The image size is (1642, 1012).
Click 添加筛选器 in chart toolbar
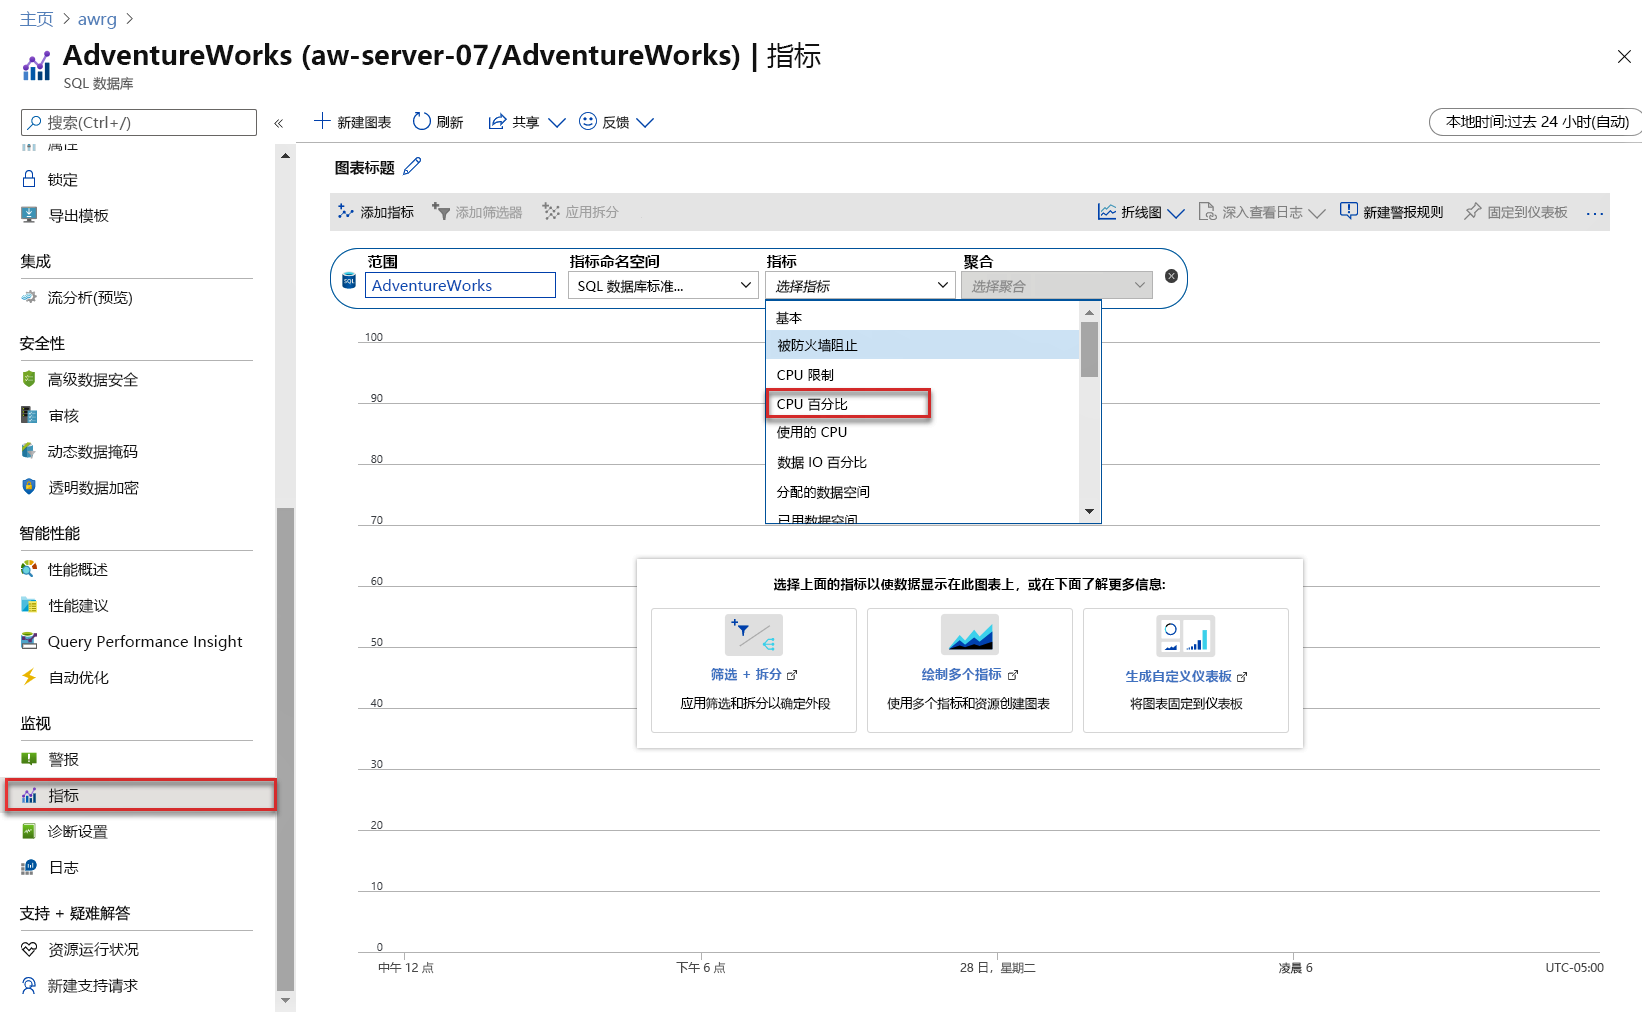pos(477,212)
